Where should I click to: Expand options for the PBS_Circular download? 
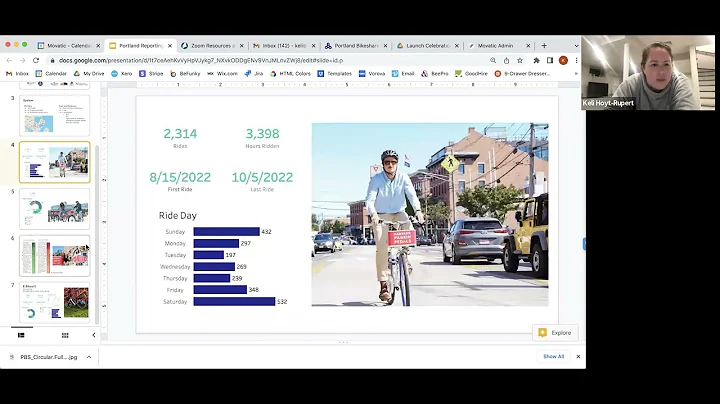(x=89, y=357)
